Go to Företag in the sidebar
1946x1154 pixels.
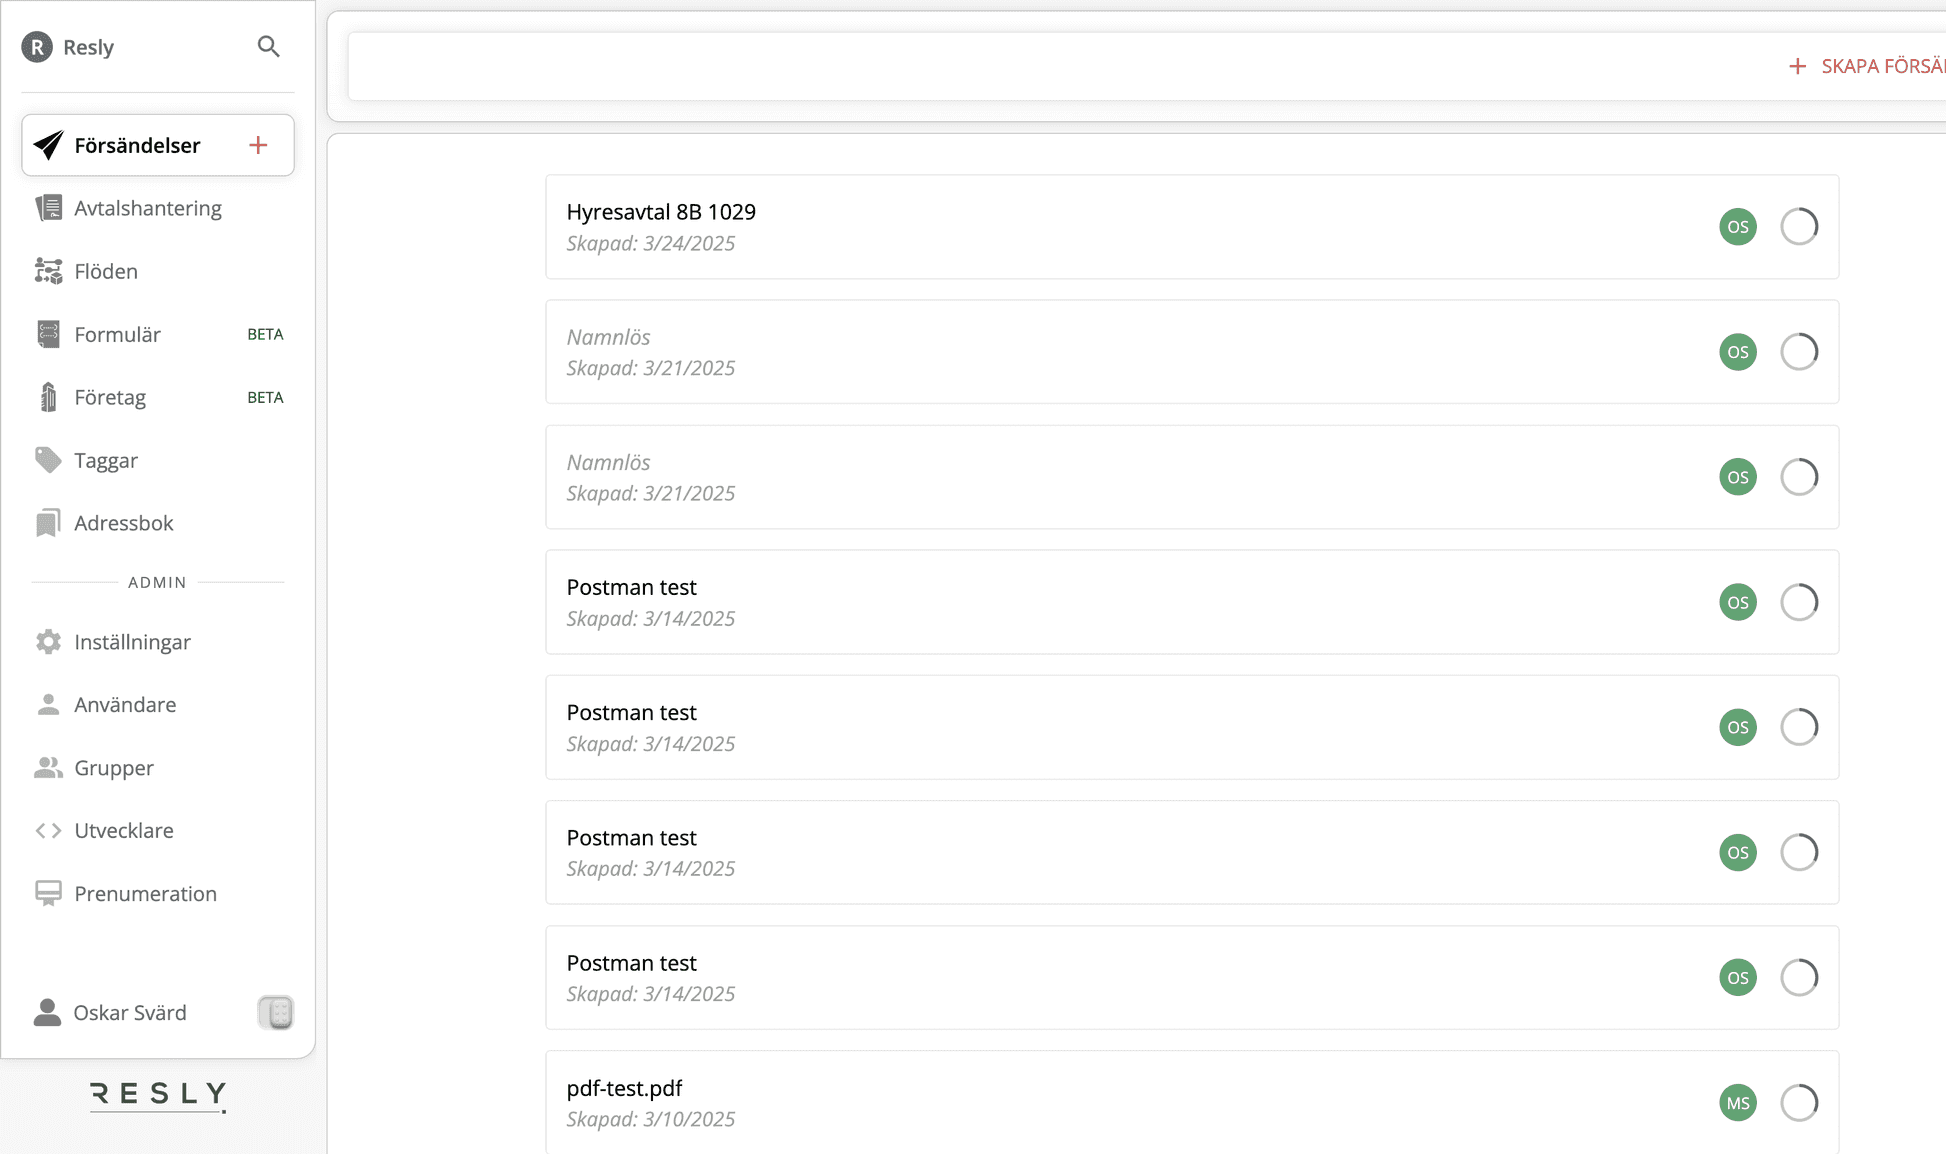(x=109, y=397)
